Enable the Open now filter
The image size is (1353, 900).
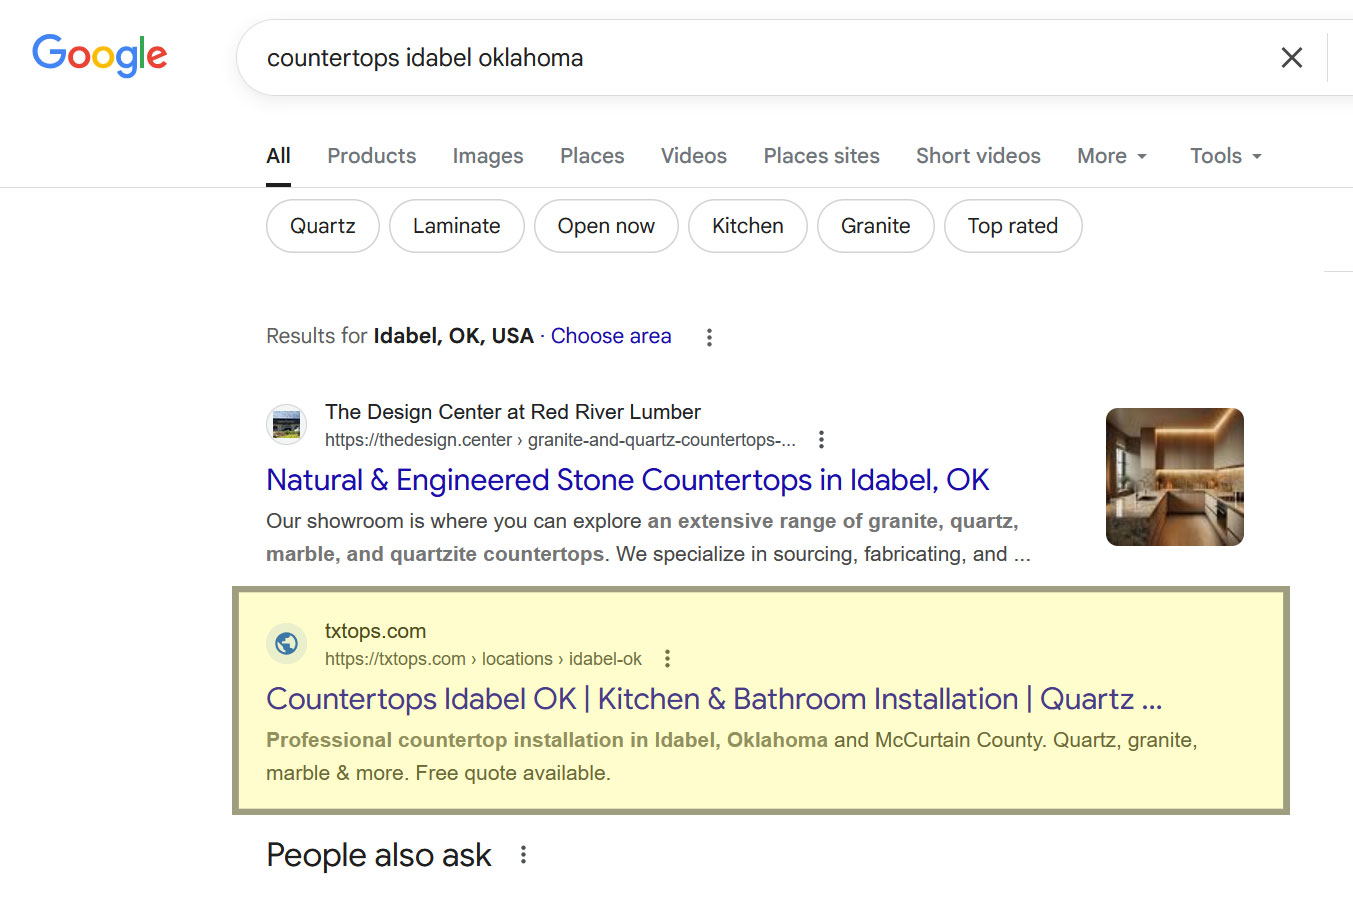606,226
